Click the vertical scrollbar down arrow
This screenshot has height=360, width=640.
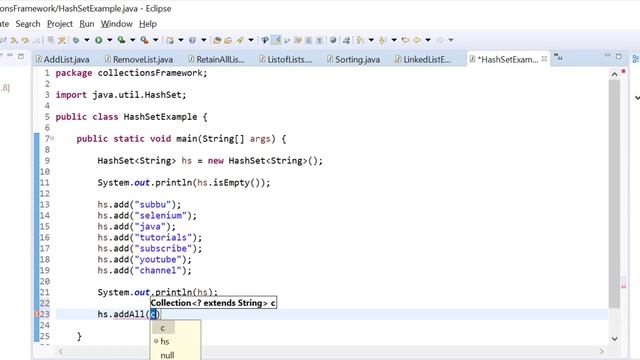tap(614, 339)
